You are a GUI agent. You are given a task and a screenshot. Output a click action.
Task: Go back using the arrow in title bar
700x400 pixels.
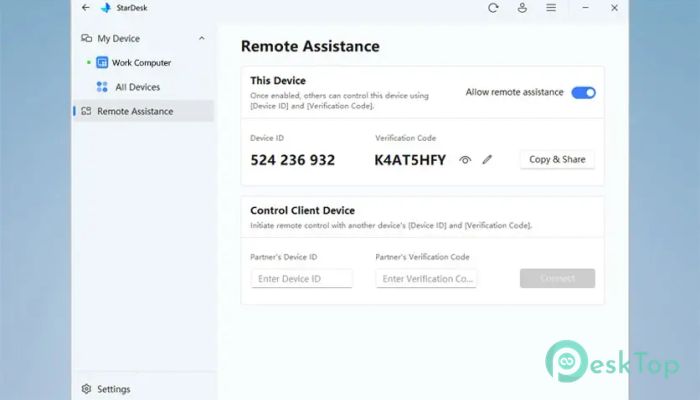tap(86, 8)
